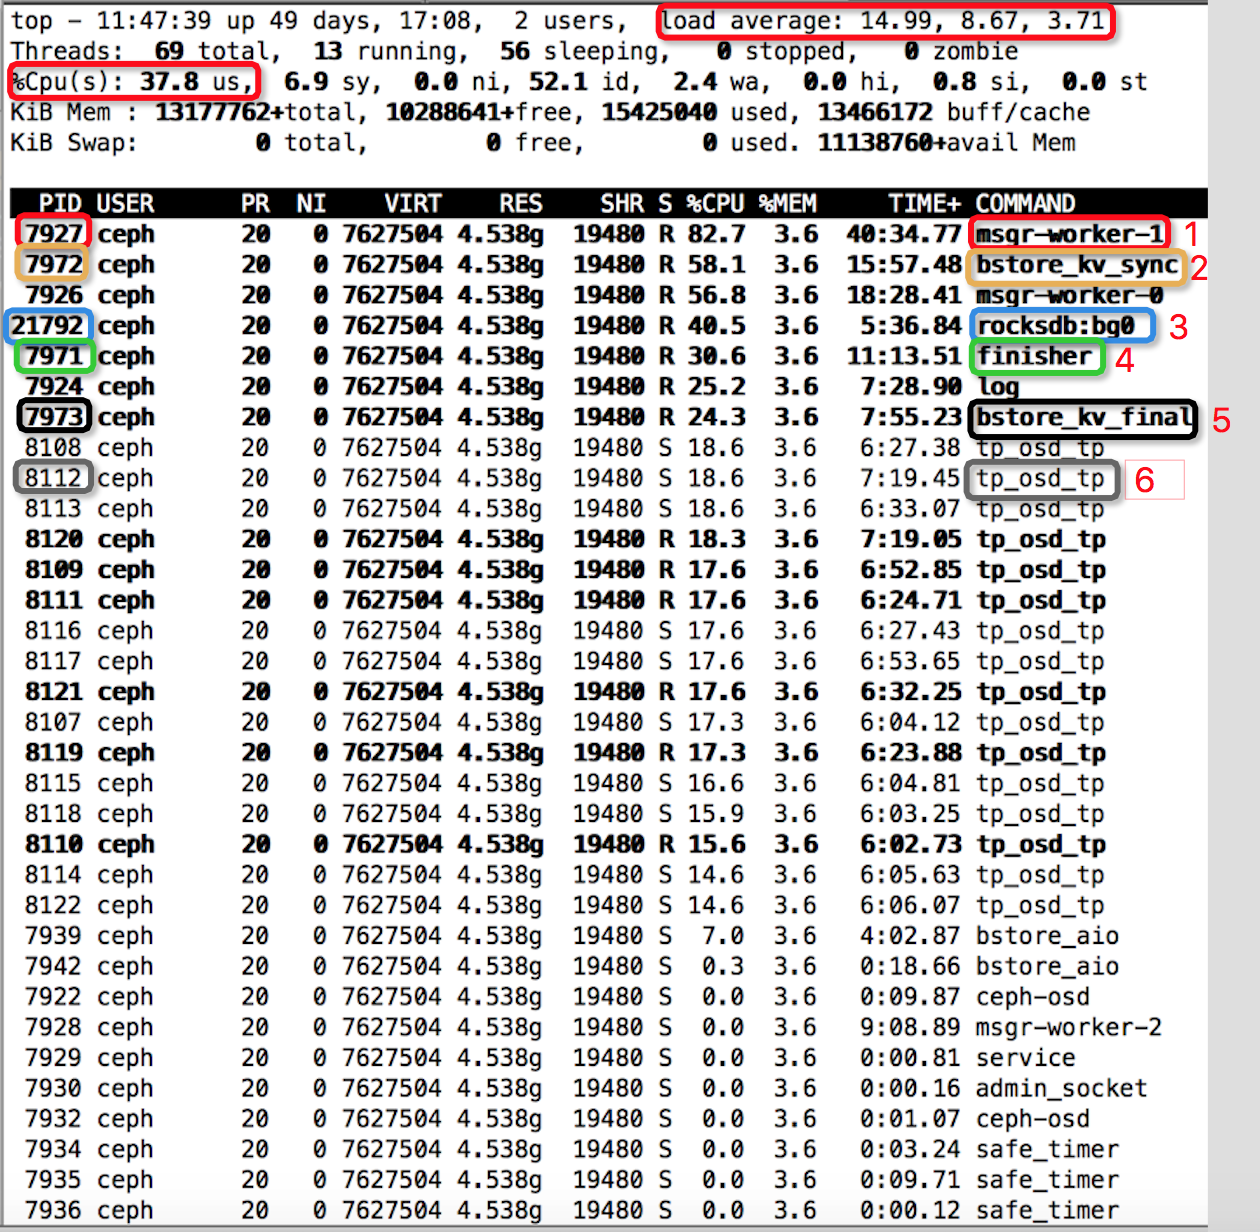1260x1232 pixels.
Task: Click the bstore_kv_final command in black box
Action: (1083, 418)
